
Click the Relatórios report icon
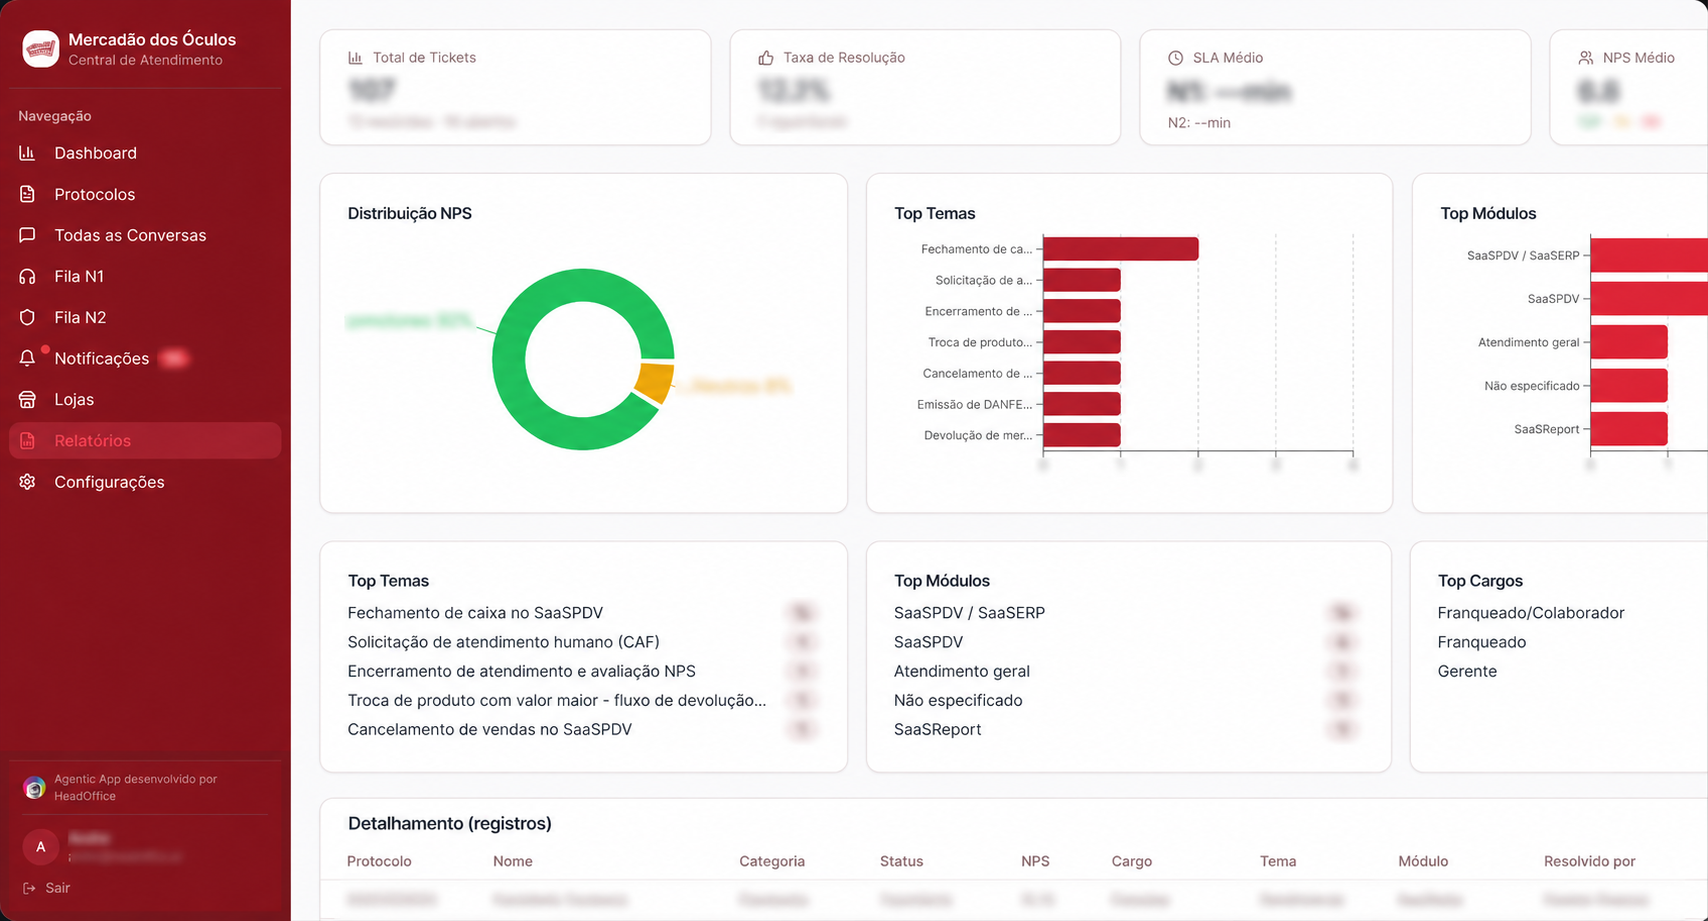27,440
